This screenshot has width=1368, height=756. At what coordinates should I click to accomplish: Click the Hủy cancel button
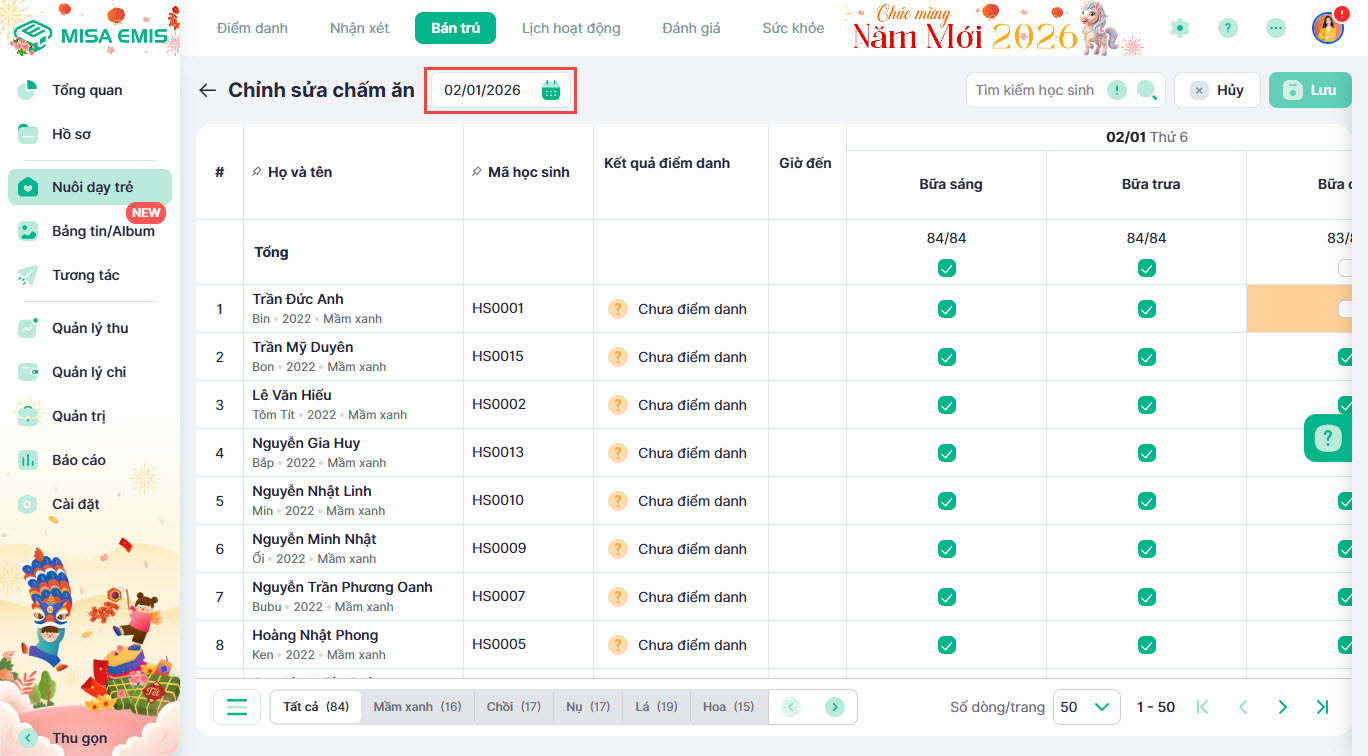coord(1216,90)
